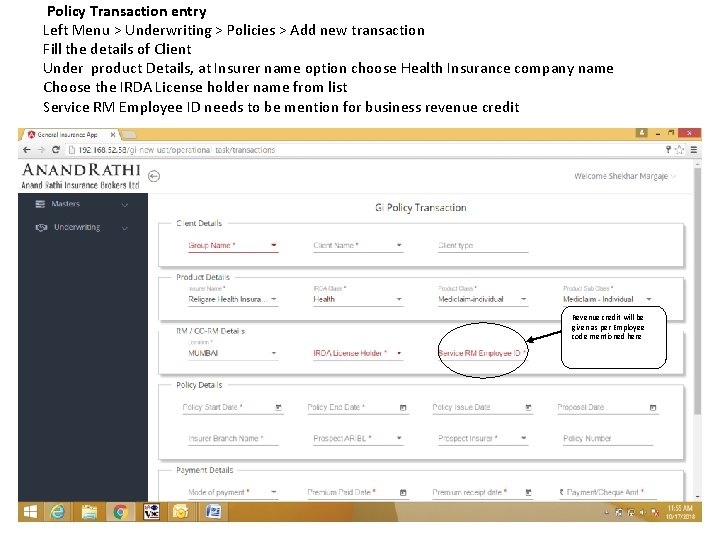Viewport: 720px width, 540px height.
Task: Open Policy Start Date calendar icon
Action: tap(278, 407)
